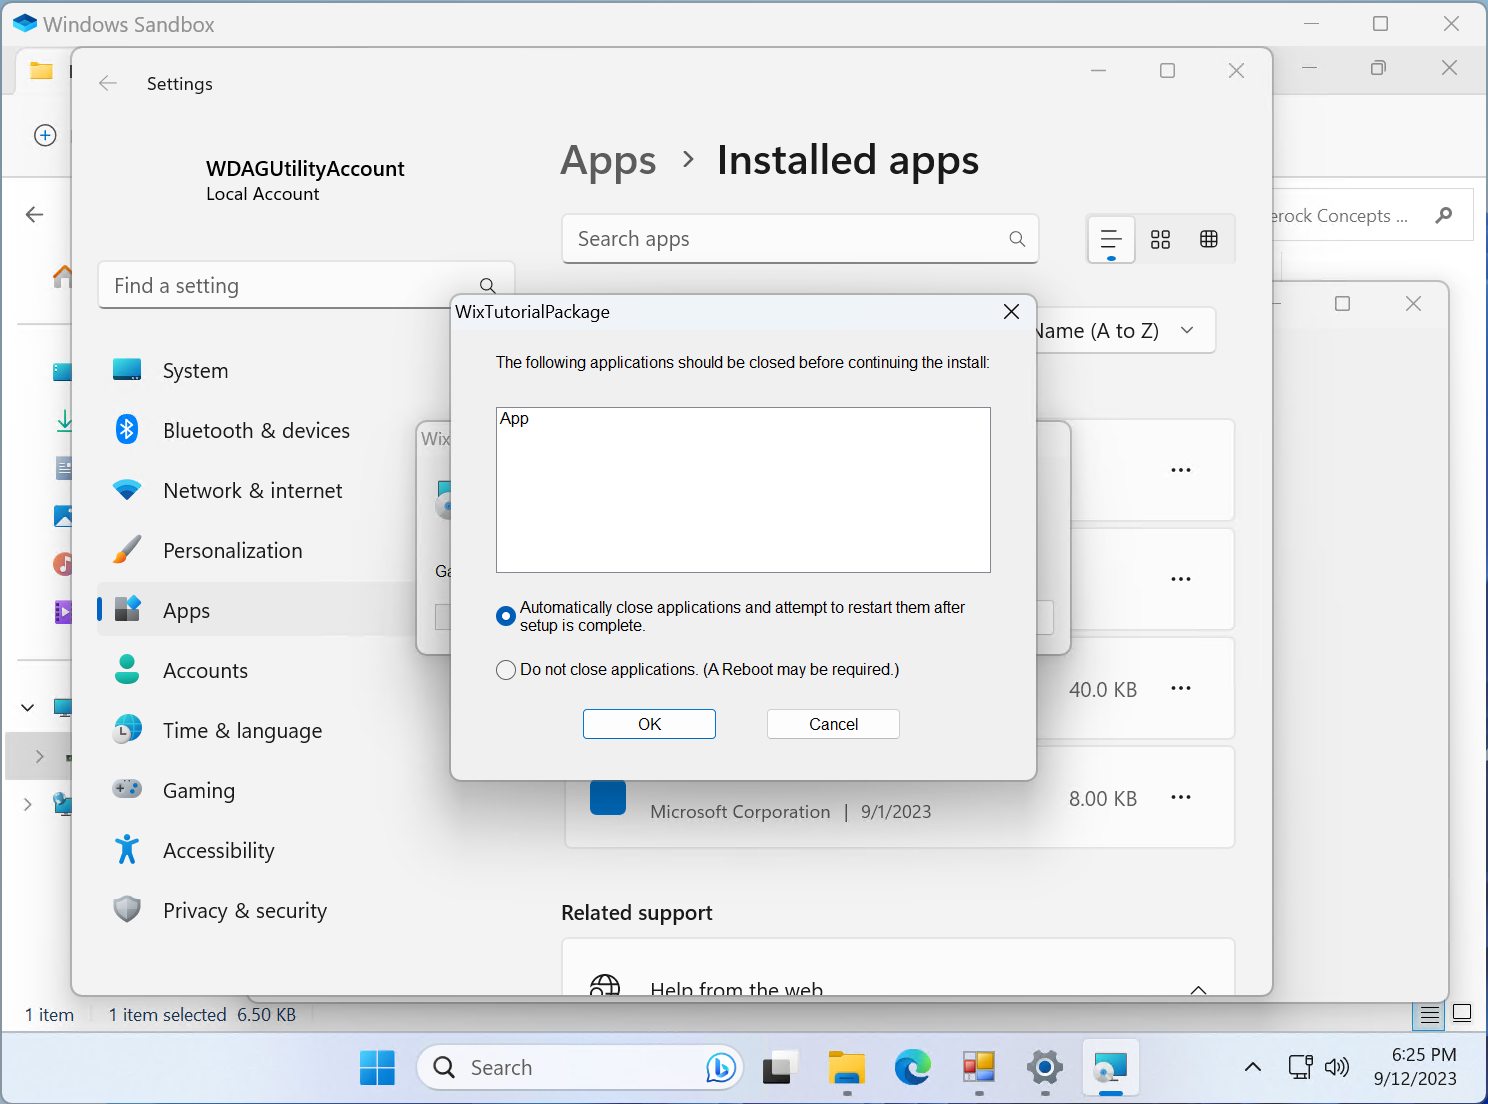The image size is (1488, 1104).
Task: Select Accounts in the Settings sidebar
Action: click(x=205, y=670)
